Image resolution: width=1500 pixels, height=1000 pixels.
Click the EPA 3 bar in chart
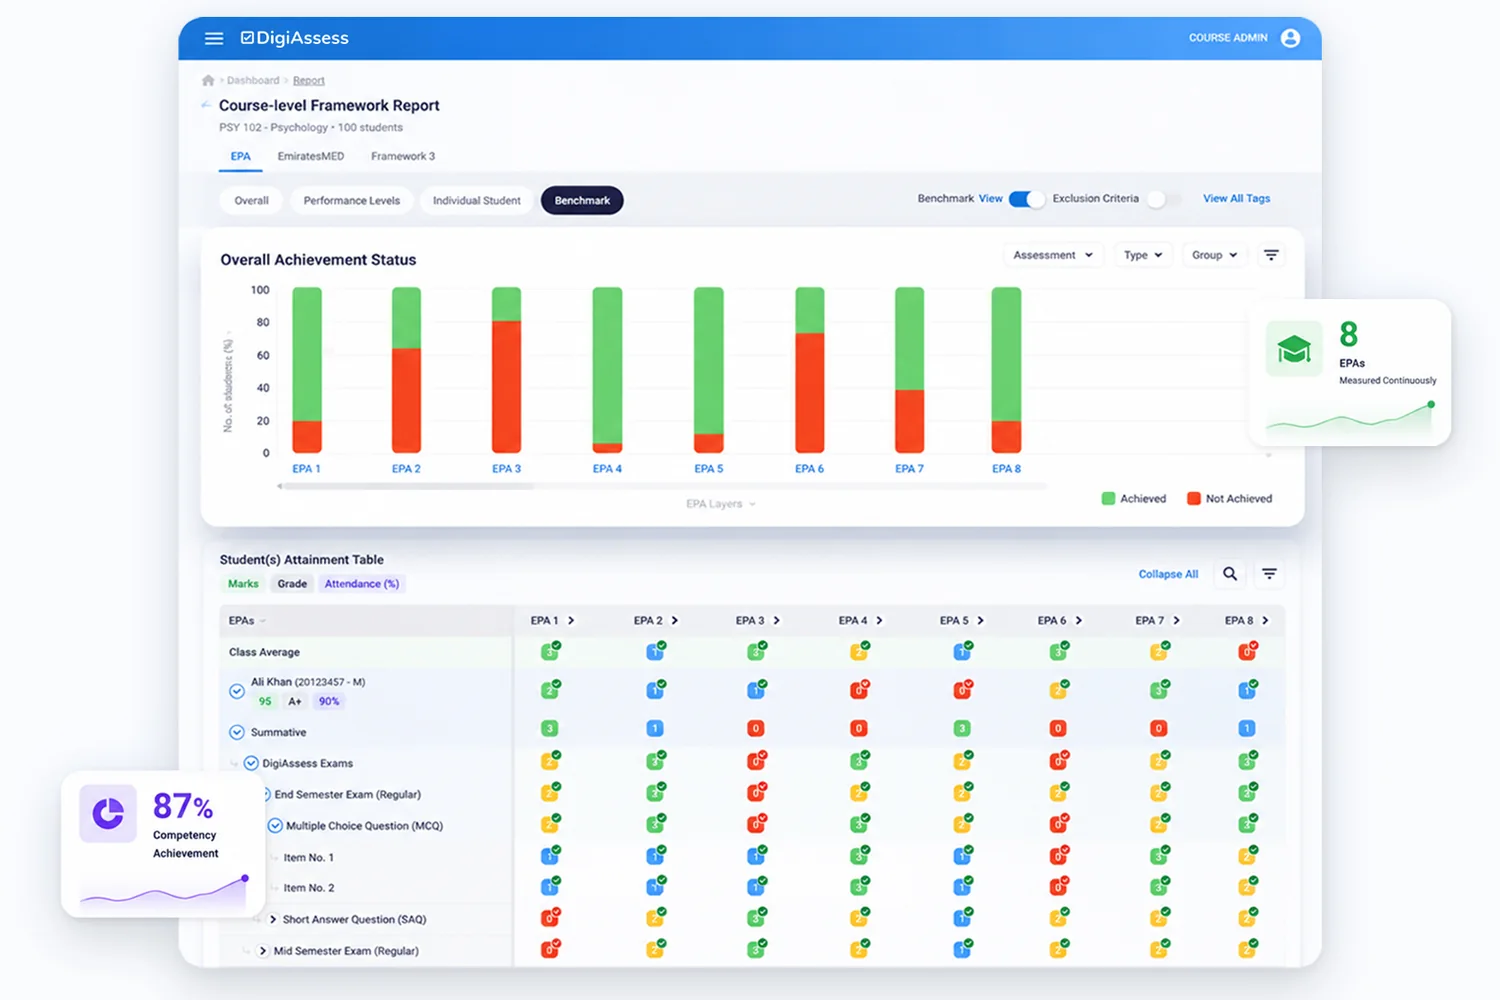(x=507, y=370)
